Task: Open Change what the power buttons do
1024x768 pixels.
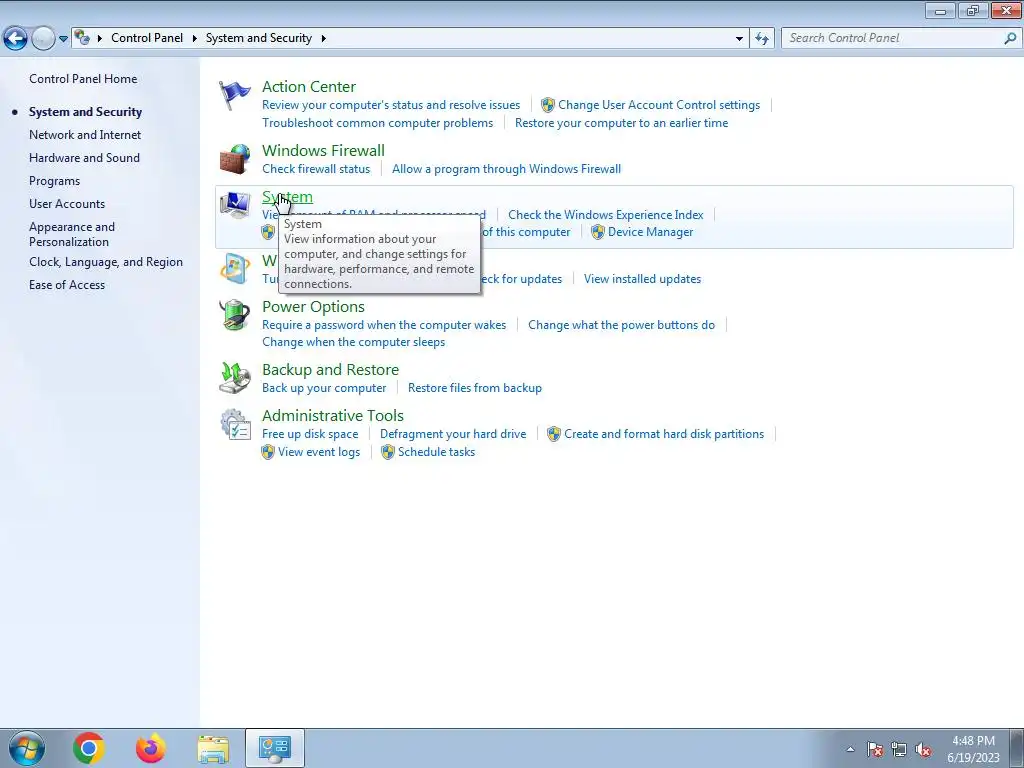Action: point(621,325)
